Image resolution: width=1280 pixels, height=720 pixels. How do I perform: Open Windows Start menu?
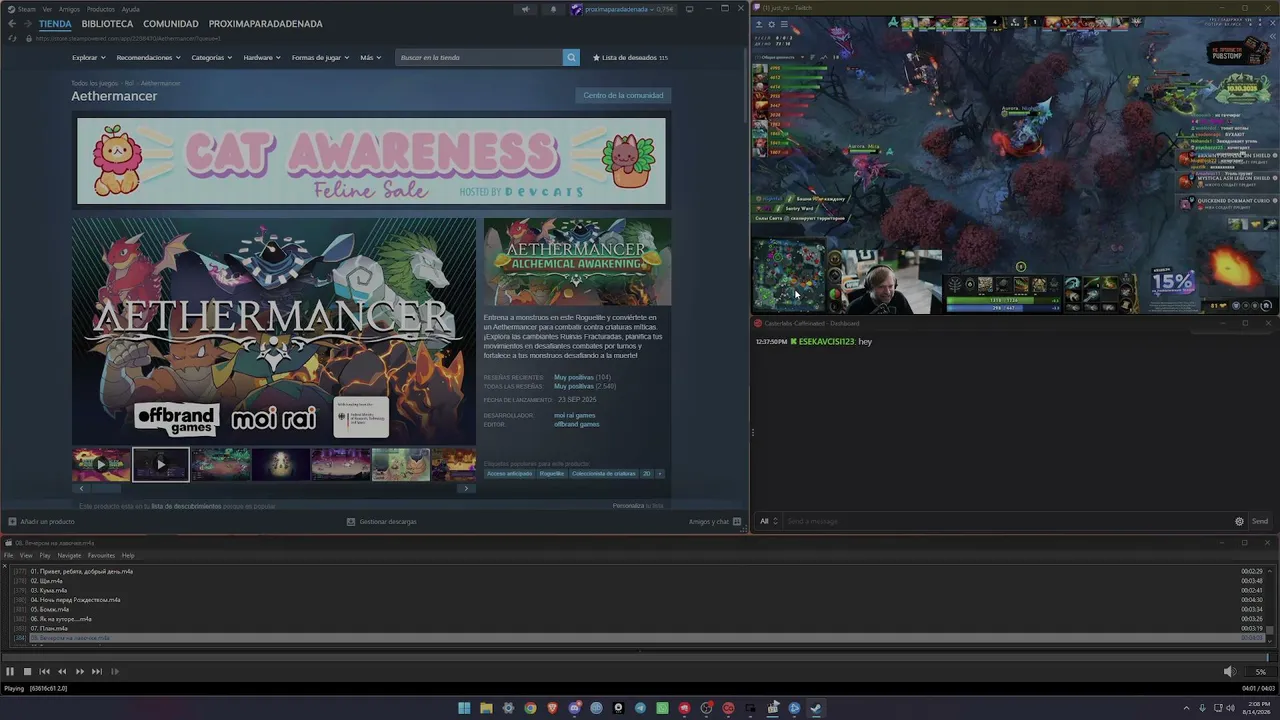464,708
